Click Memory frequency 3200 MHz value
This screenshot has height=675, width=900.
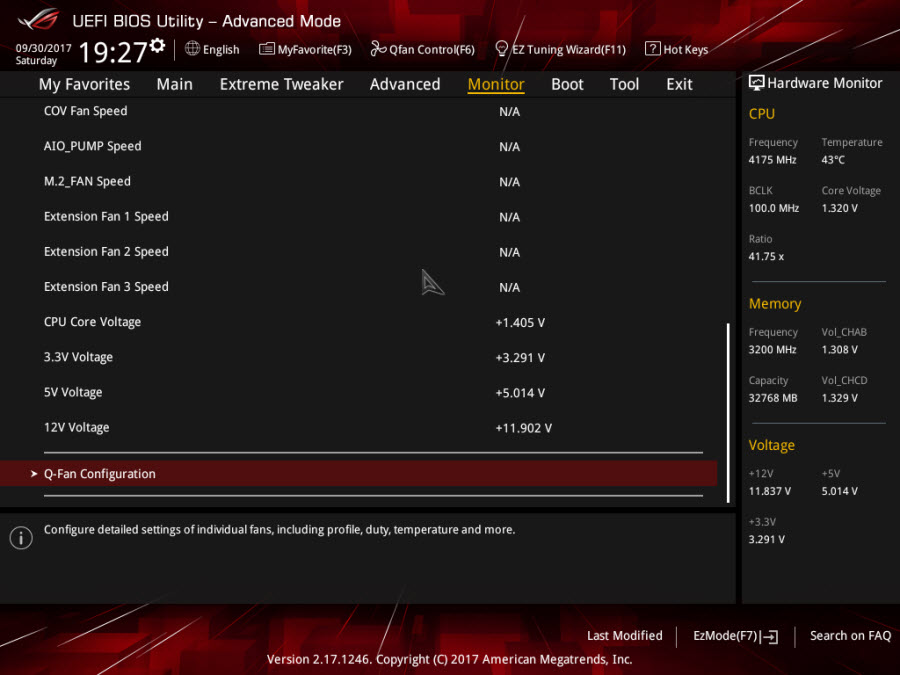pyautogui.click(x=773, y=350)
